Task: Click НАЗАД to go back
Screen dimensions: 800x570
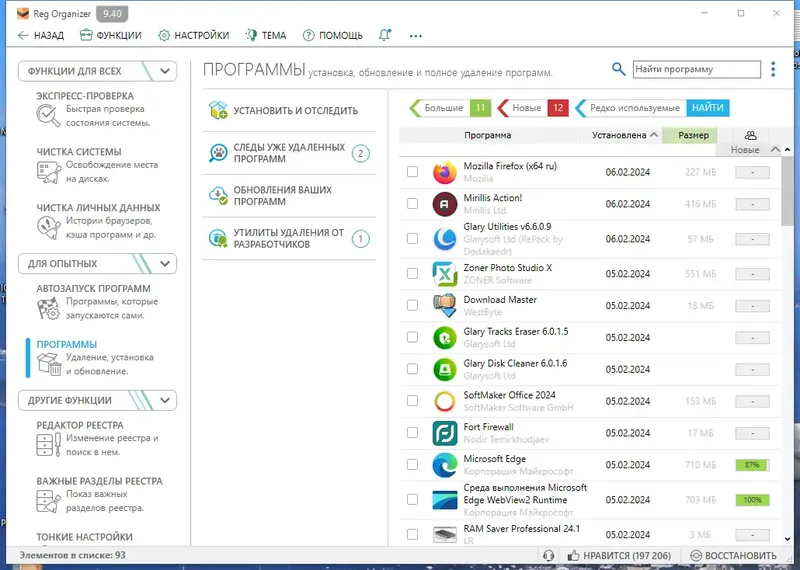Action: click(41, 35)
